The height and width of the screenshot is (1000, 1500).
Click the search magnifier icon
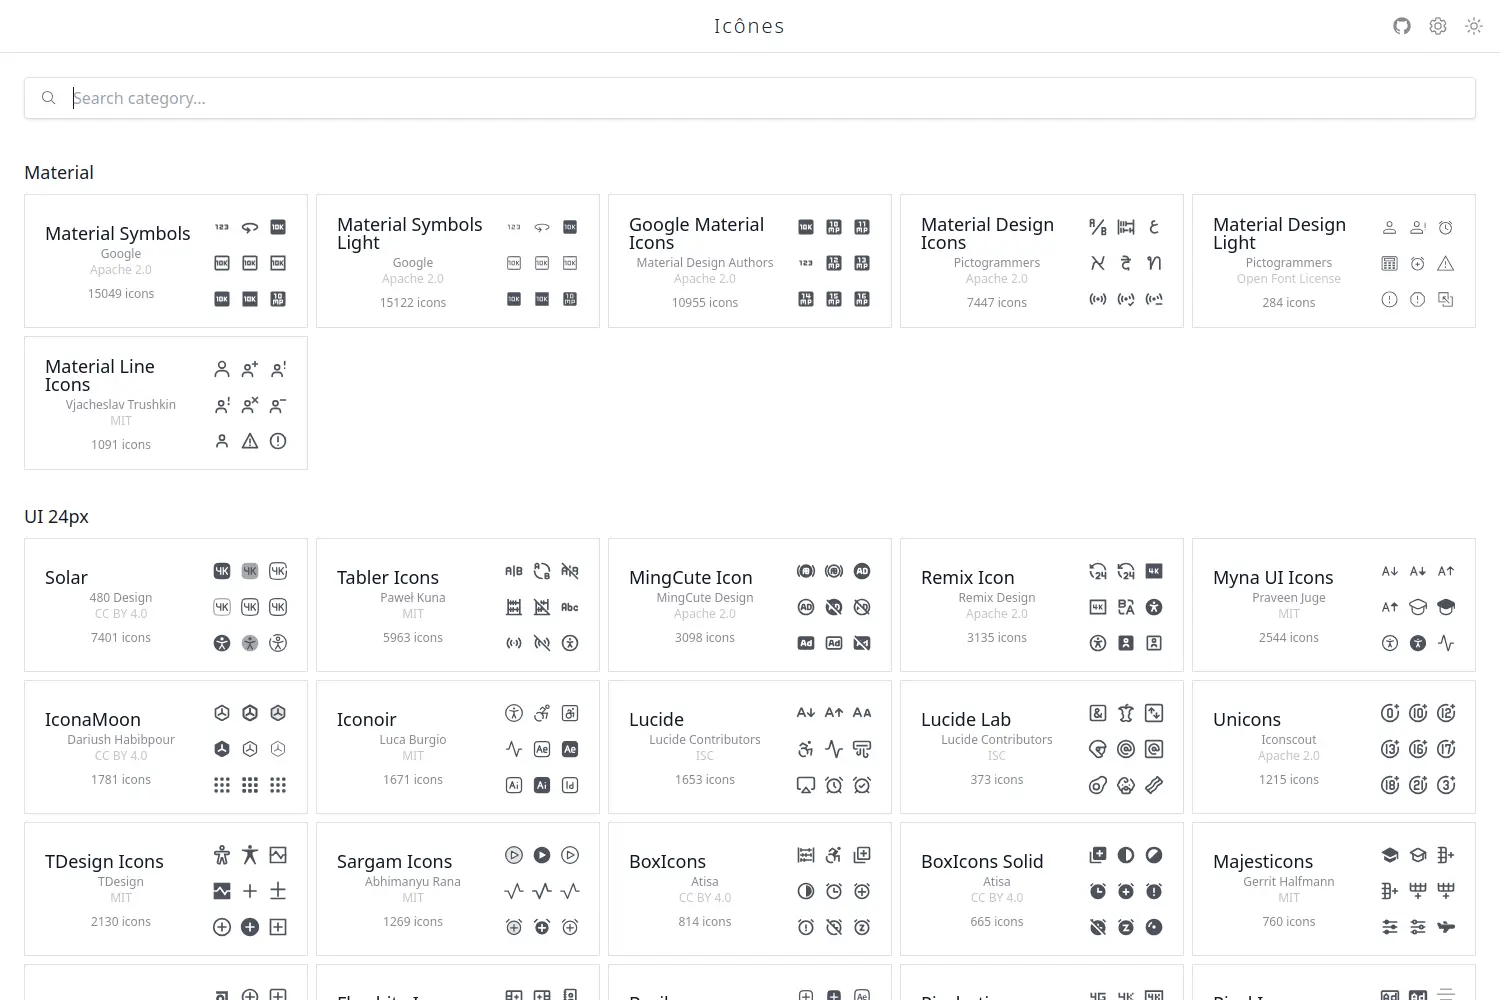[48, 98]
